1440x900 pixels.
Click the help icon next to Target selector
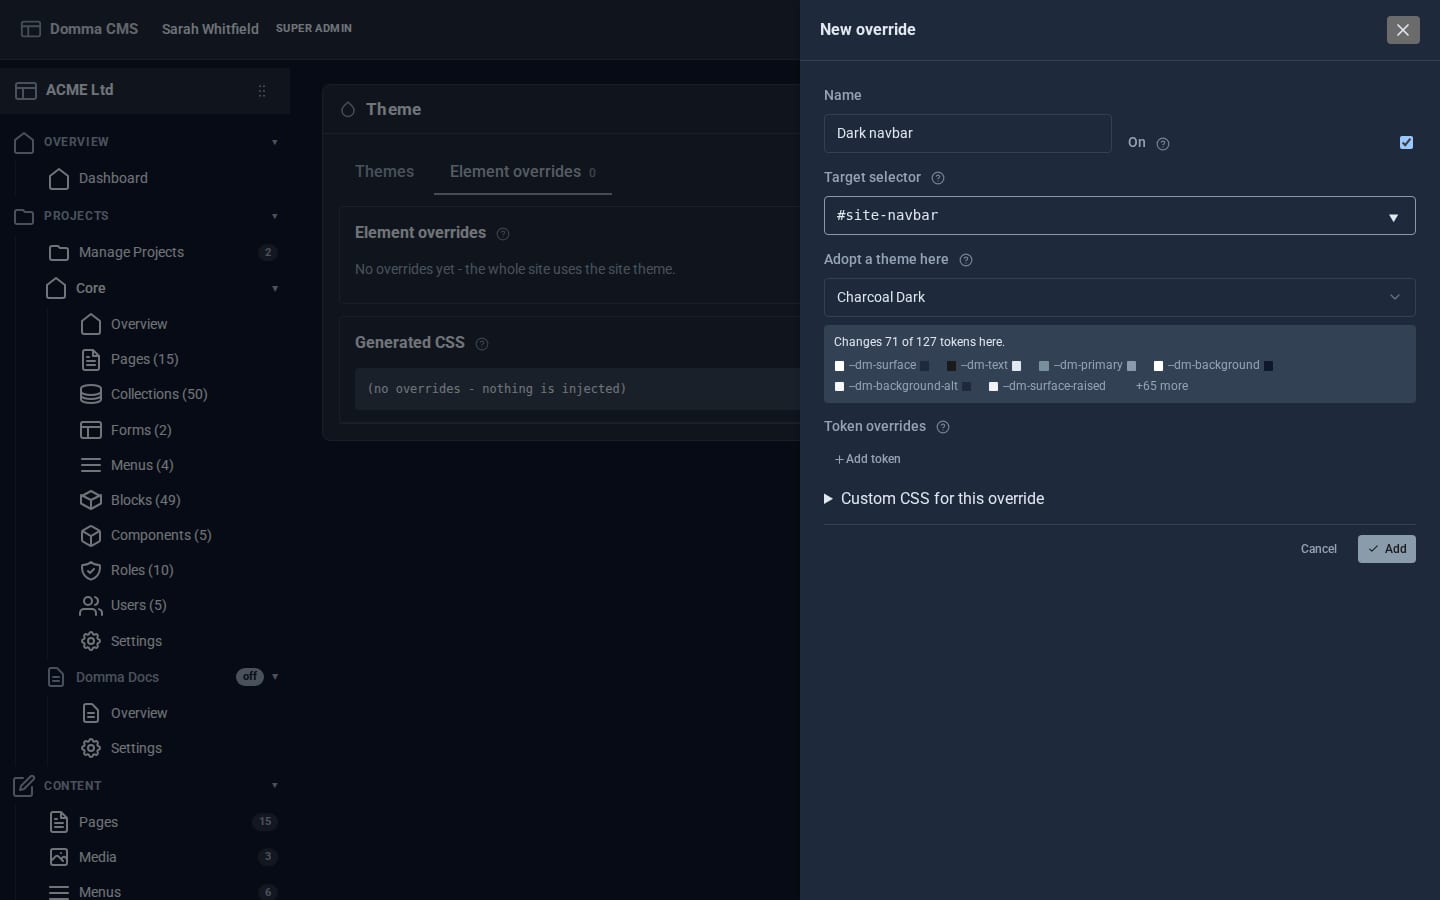(938, 178)
